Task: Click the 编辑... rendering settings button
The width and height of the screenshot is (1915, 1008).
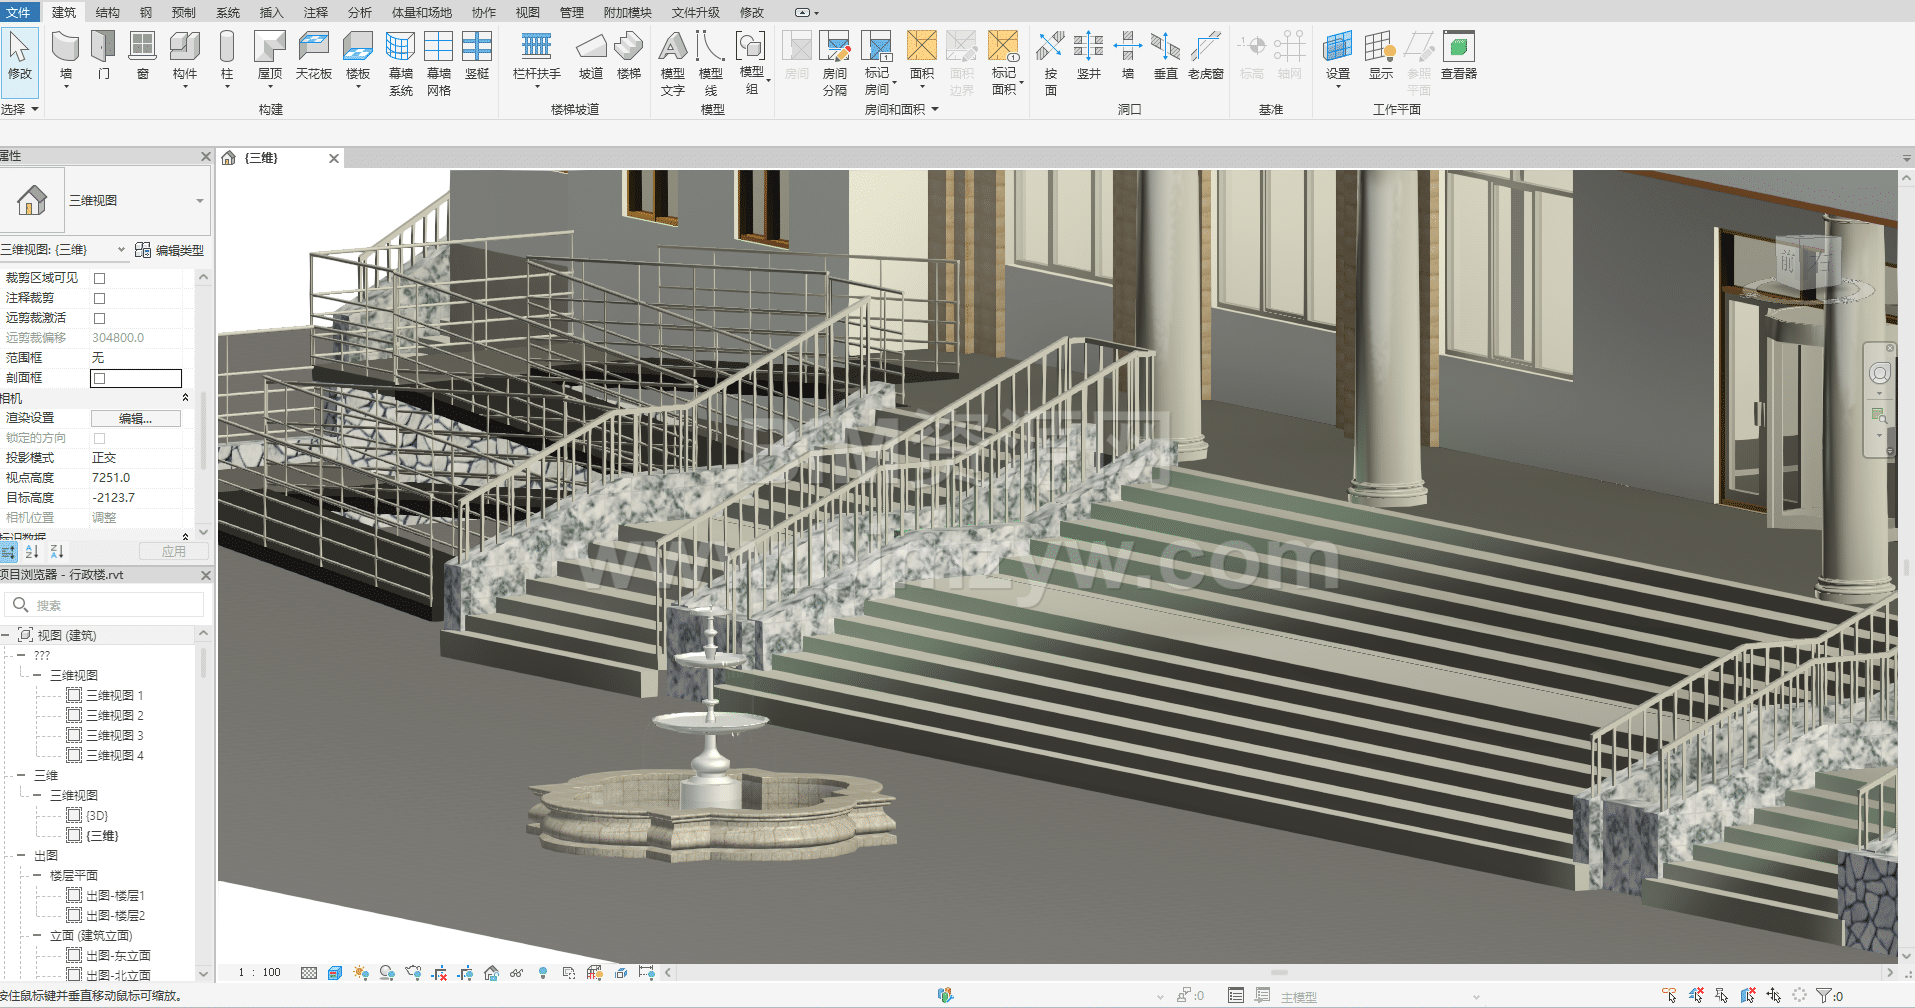Action: [x=135, y=418]
